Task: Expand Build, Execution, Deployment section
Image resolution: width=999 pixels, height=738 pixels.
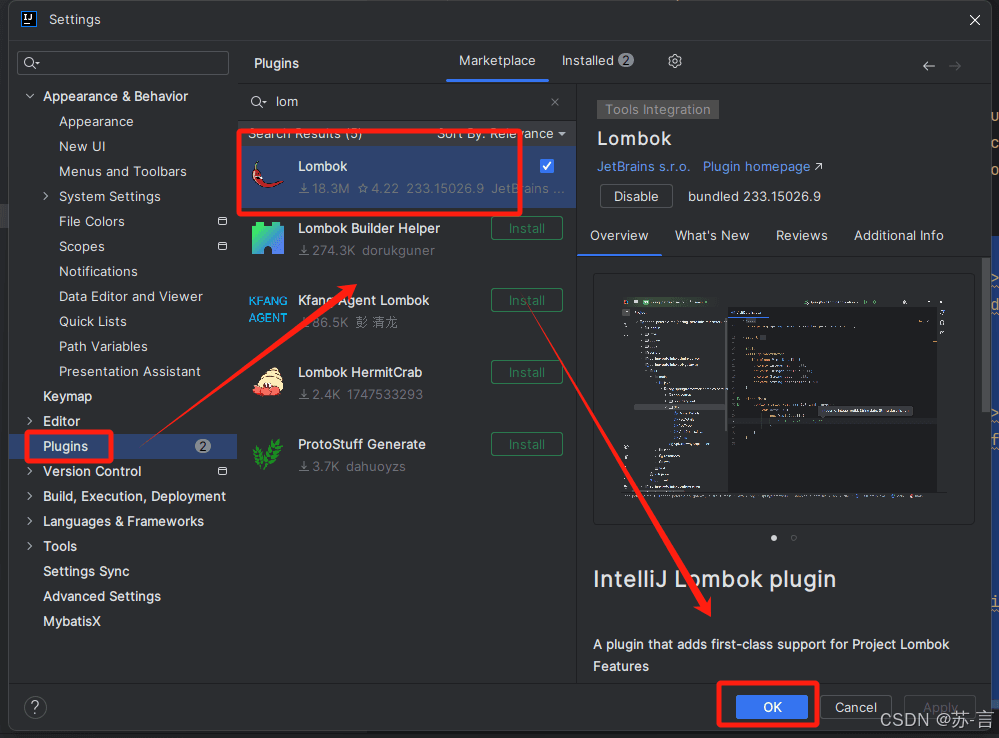Action: point(30,496)
